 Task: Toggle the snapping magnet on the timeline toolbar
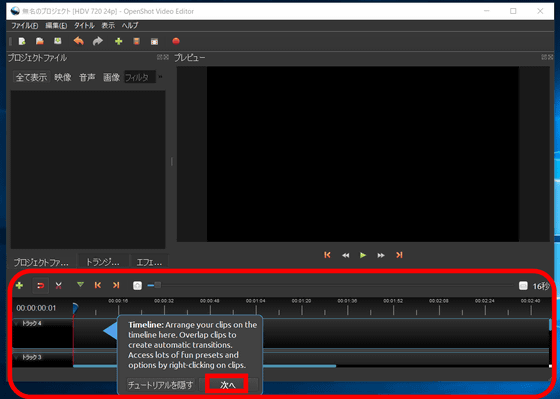41,285
